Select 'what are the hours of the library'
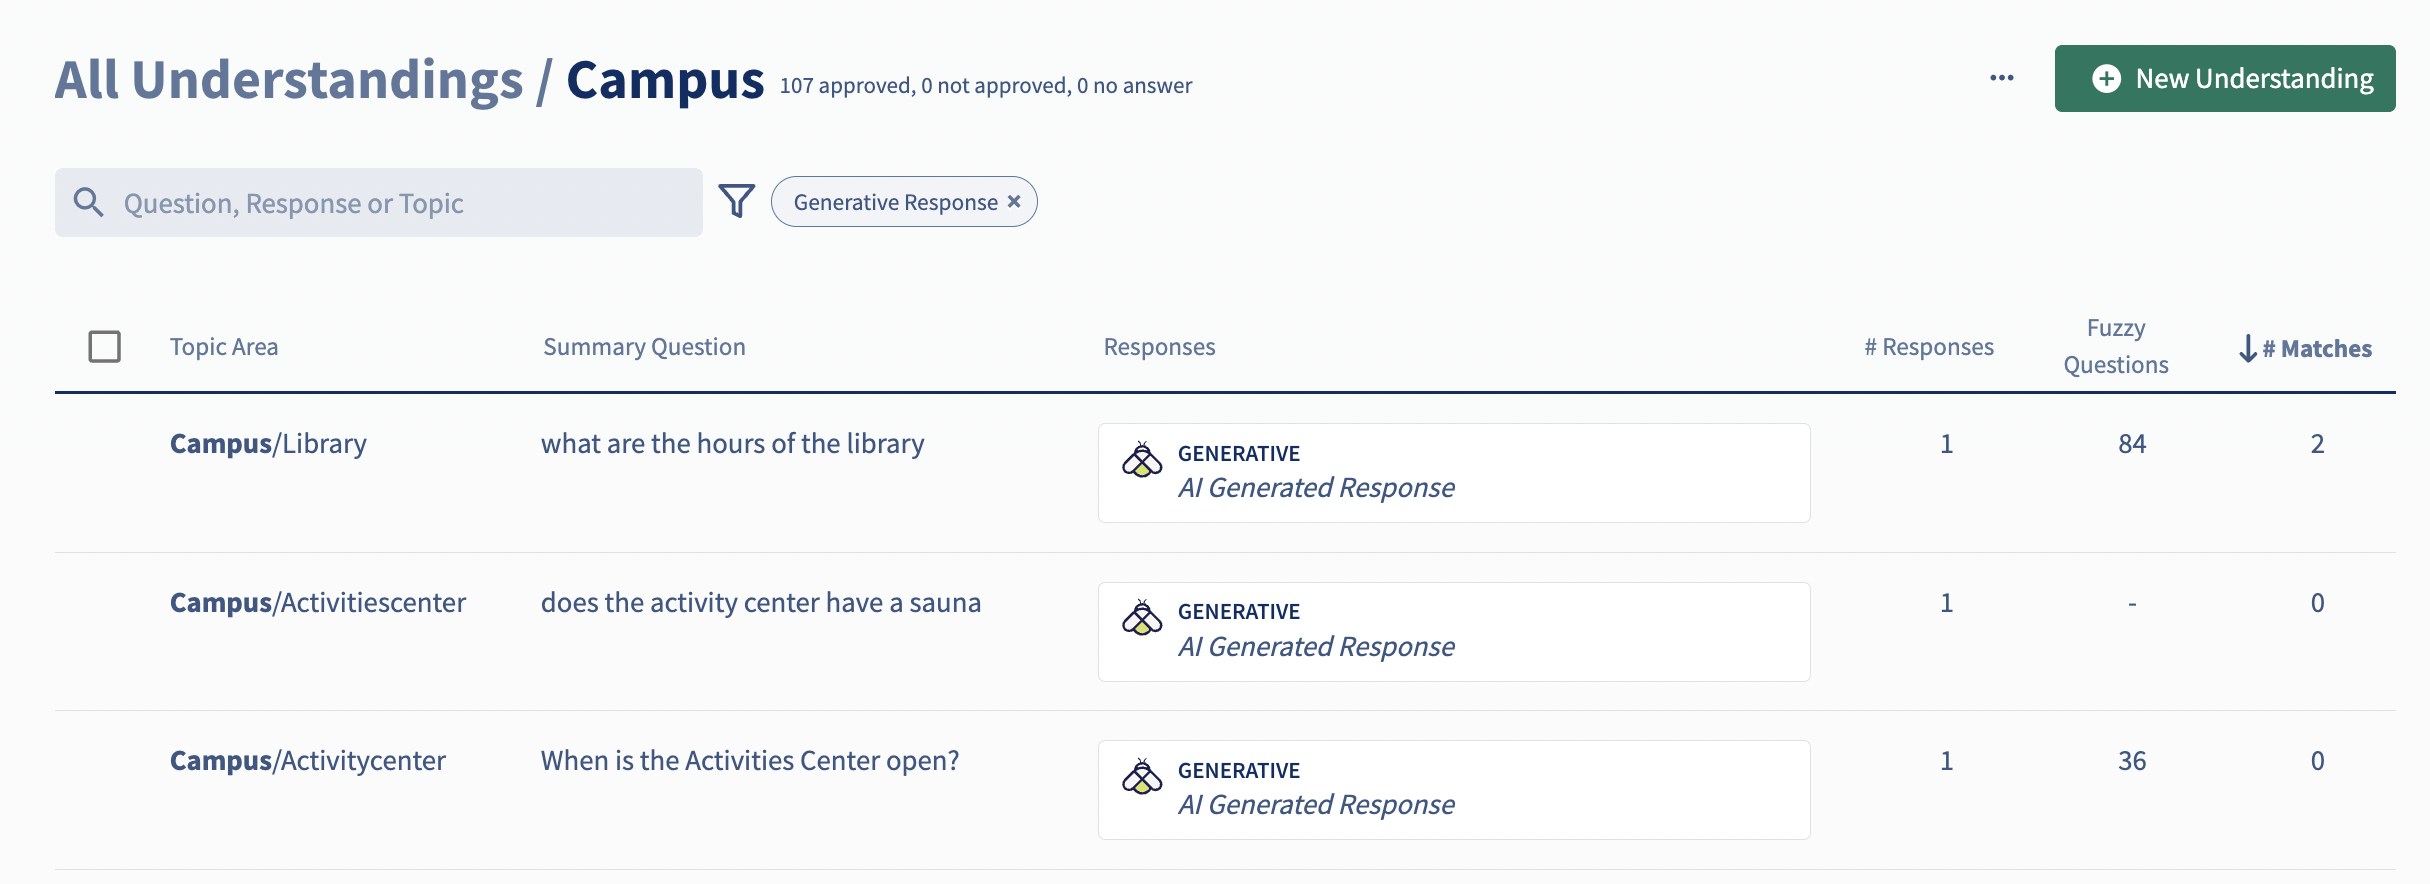Viewport: 2430px width, 884px height. point(733,443)
